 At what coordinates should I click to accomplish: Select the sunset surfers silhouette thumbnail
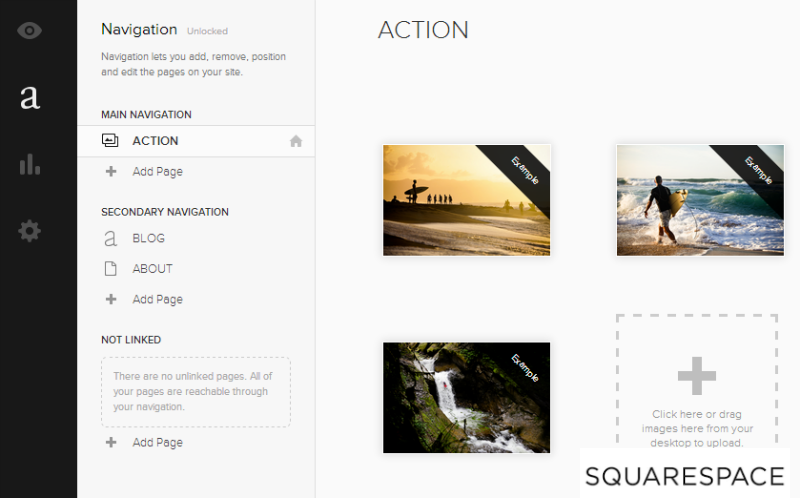pyautogui.click(x=466, y=200)
